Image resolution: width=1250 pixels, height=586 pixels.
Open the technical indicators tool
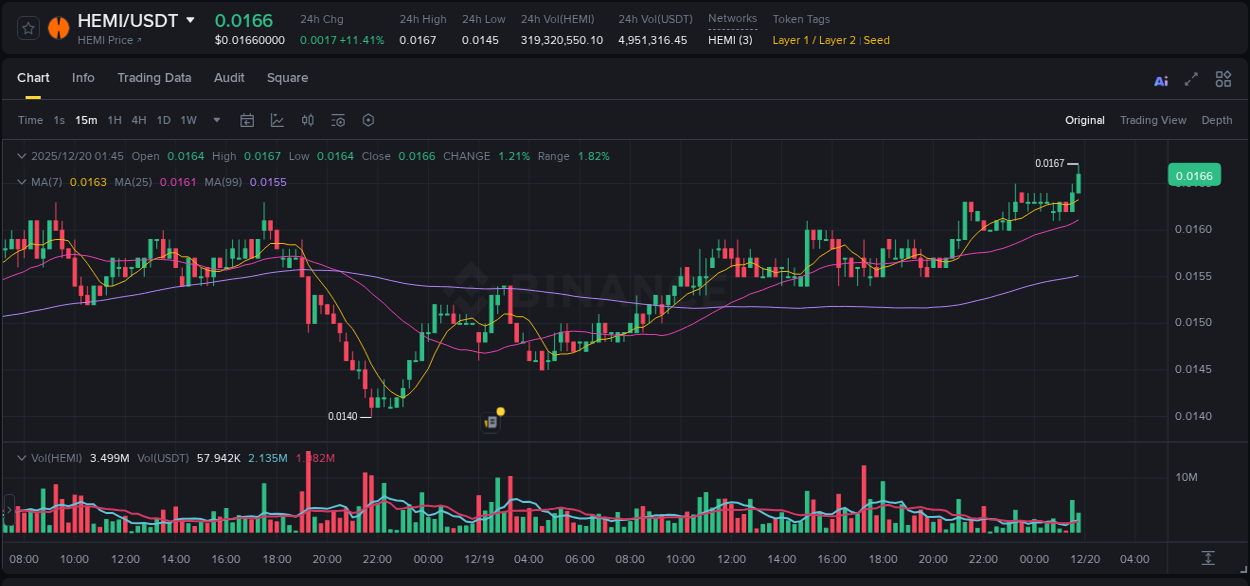tap(277, 120)
